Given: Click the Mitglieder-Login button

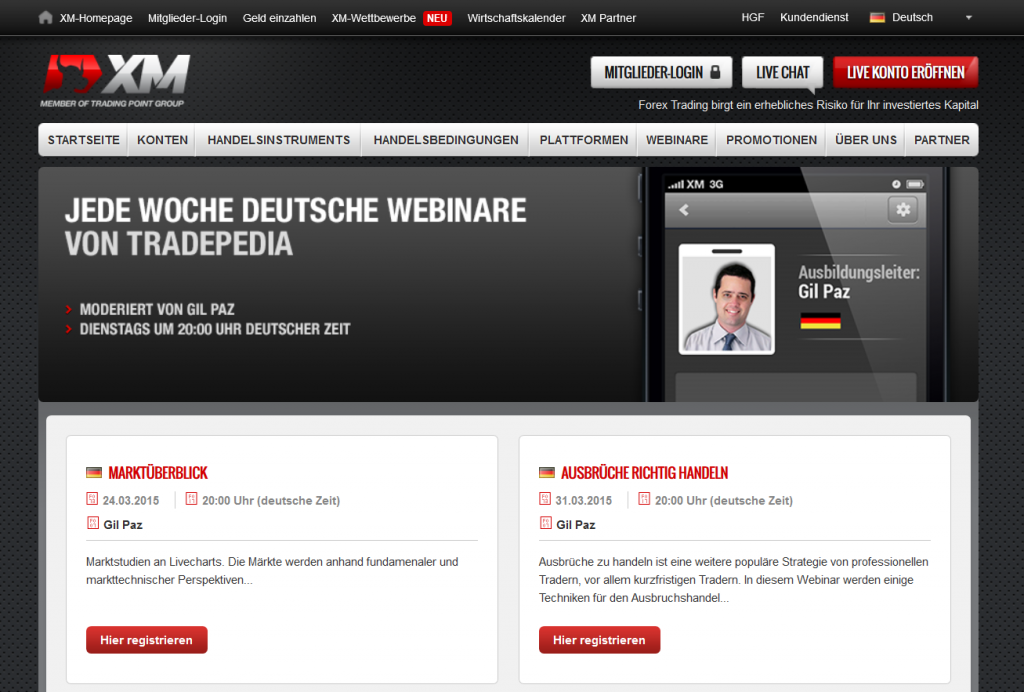Looking at the screenshot, I should 662,72.
